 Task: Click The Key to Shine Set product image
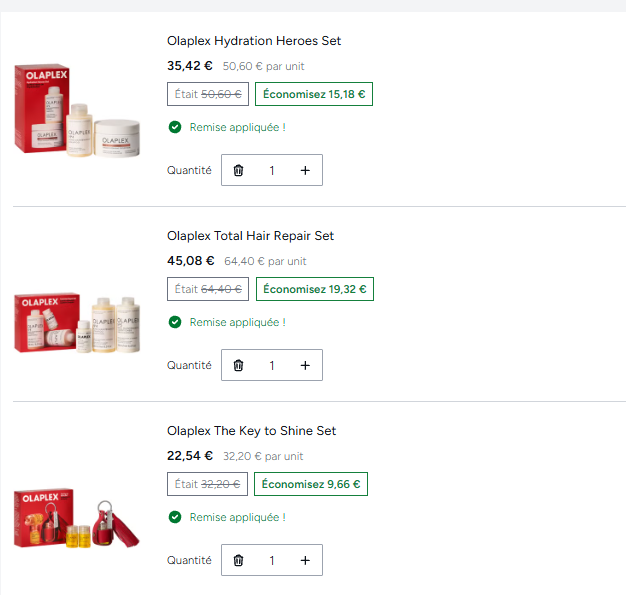point(77,518)
